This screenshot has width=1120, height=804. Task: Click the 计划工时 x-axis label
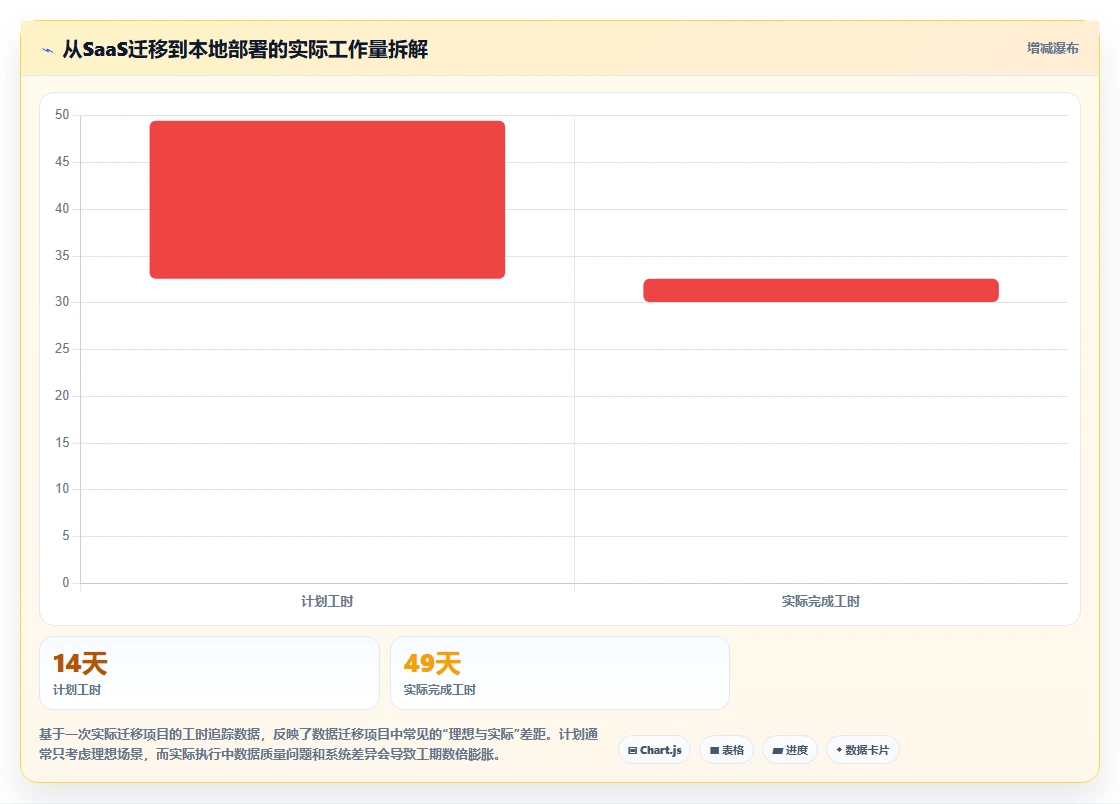pyautogui.click(x=327, y=601)
